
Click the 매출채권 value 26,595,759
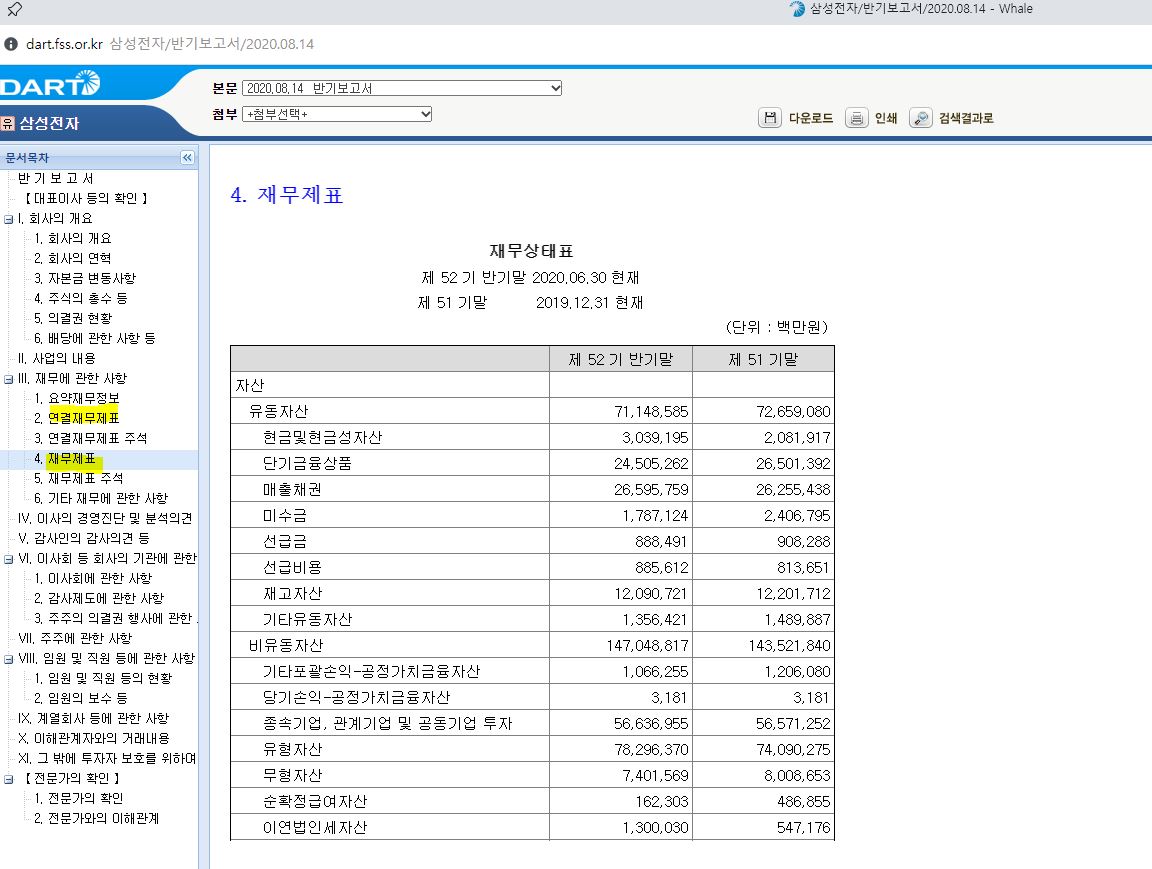click(652, 490)
